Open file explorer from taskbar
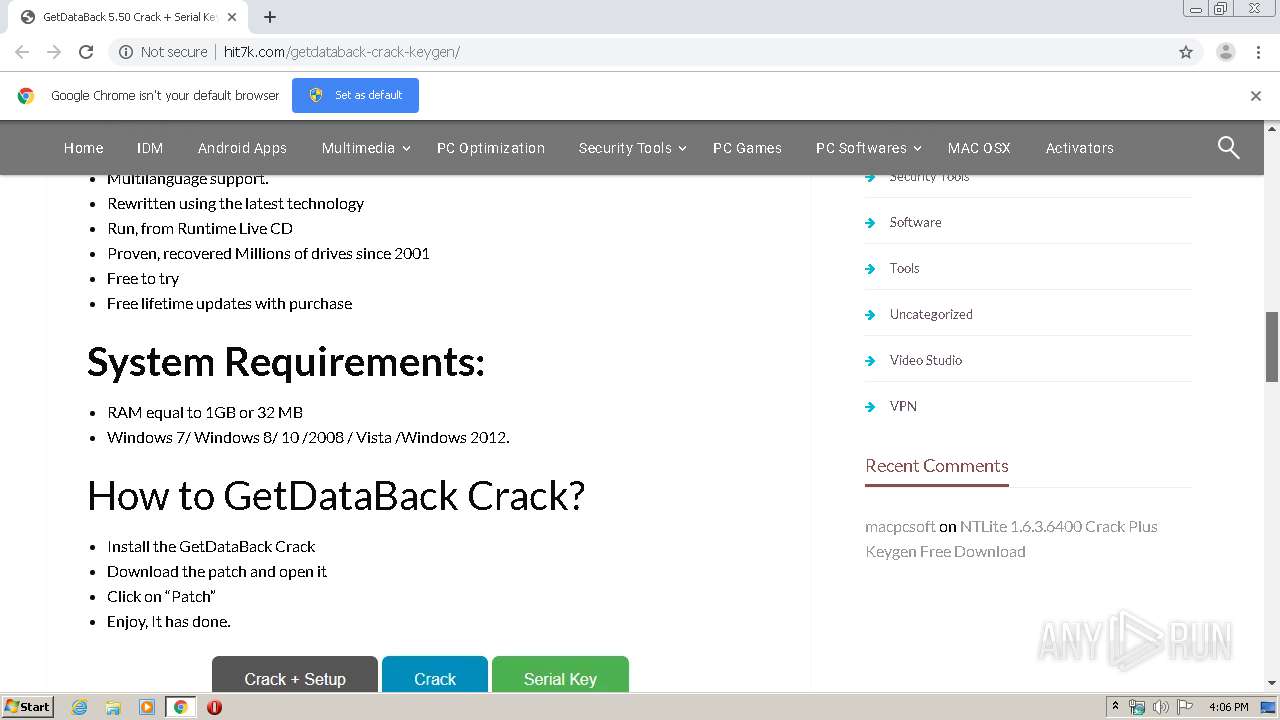The width and height of the screenshot is (1280, 720). (x=113, y=707)
